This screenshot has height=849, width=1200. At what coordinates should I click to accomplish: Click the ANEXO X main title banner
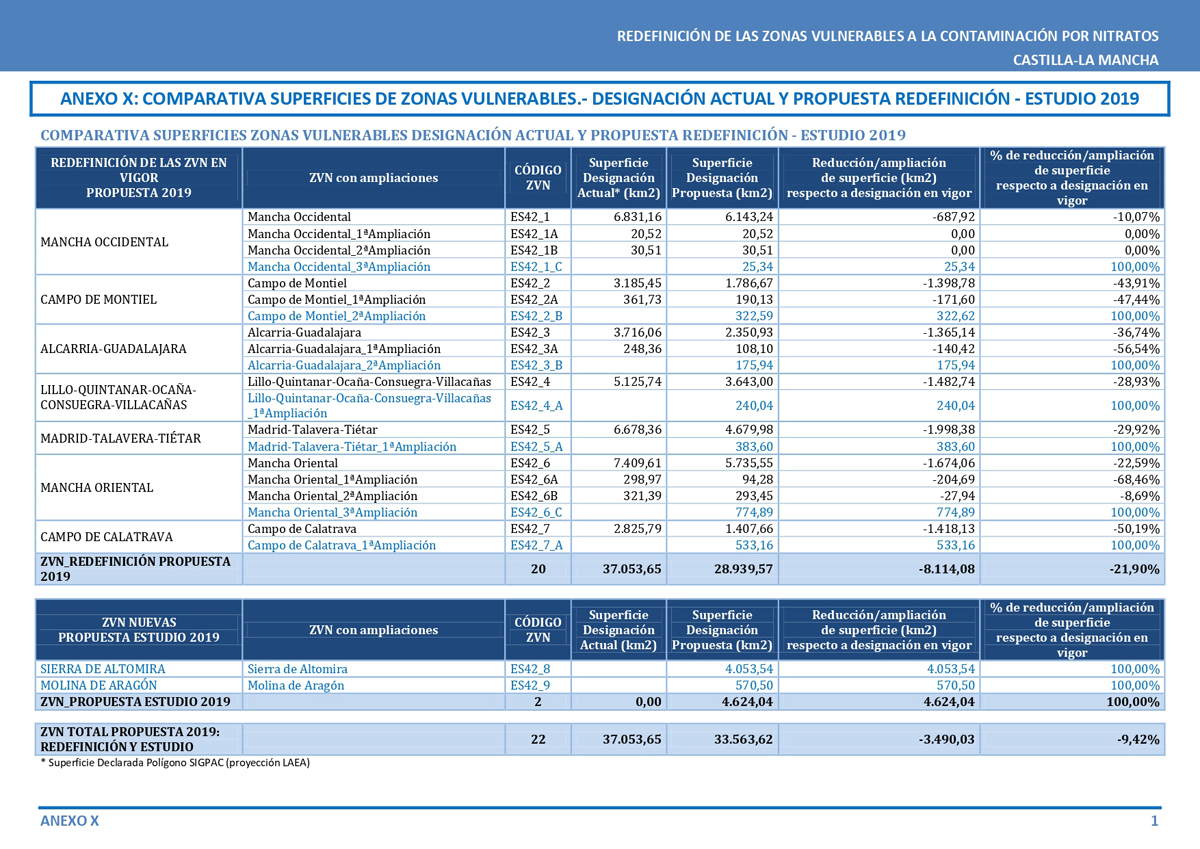pos(599,100)
